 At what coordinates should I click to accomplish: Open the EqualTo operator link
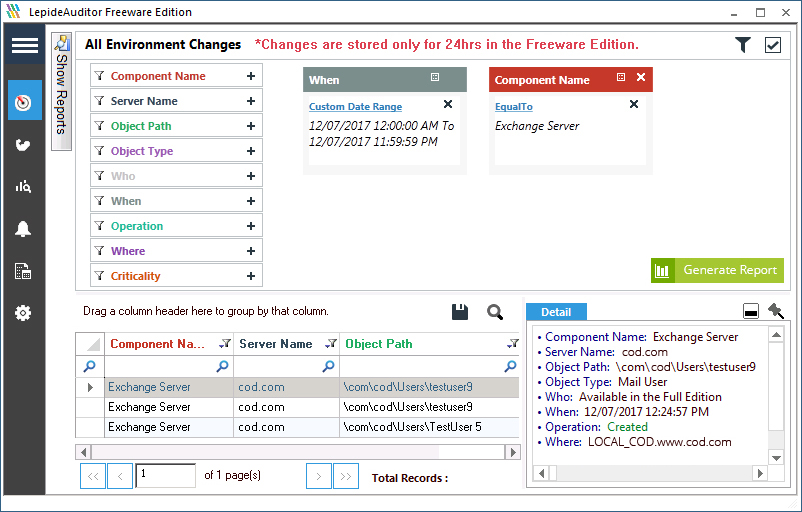[514, 106]
